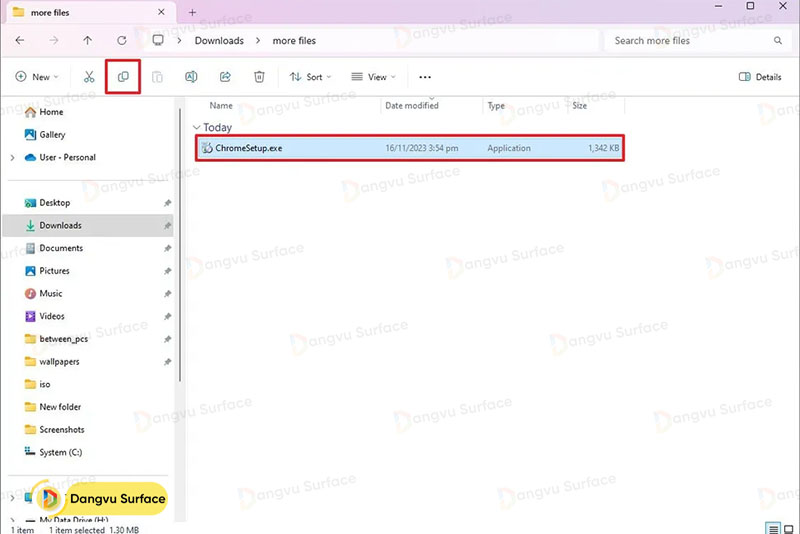Open Music in the sidebar
Screen dimensions: 800x534
click(x=51, y=293)
